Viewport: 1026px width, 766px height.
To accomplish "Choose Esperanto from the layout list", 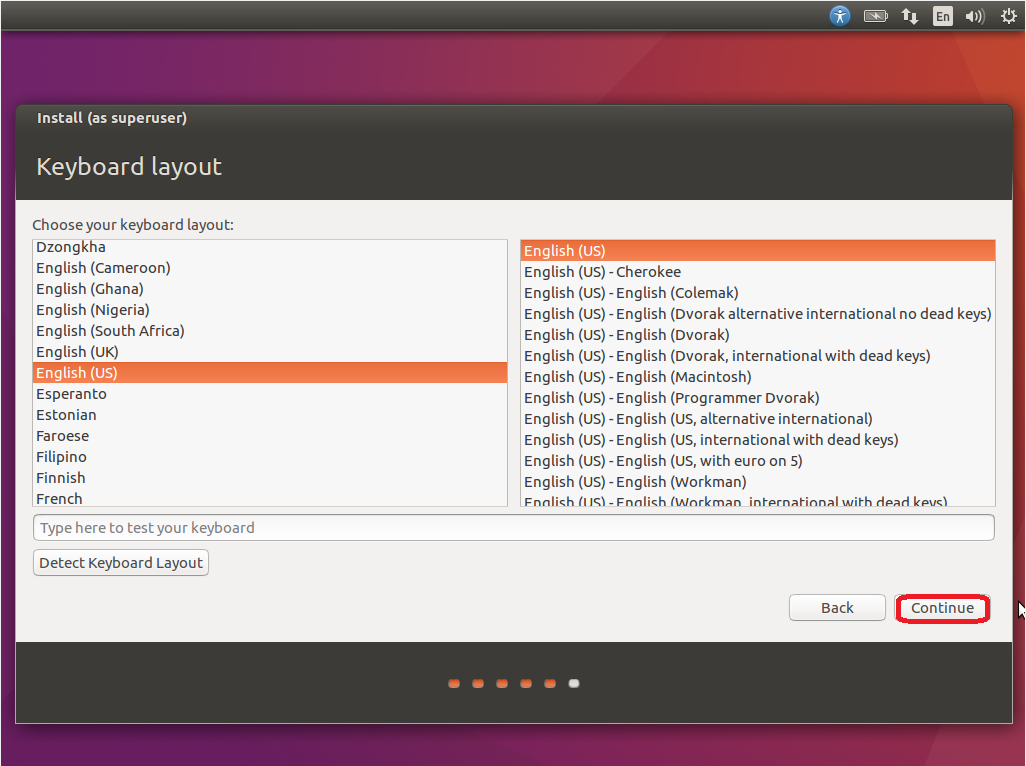I will pos(71,394).
